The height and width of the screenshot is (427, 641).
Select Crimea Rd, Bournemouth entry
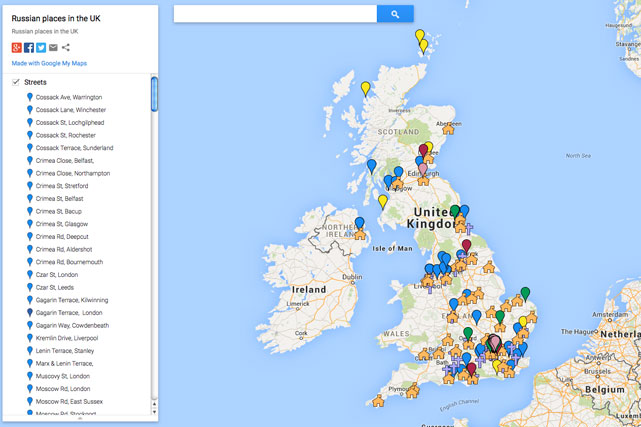click(69, 262)
